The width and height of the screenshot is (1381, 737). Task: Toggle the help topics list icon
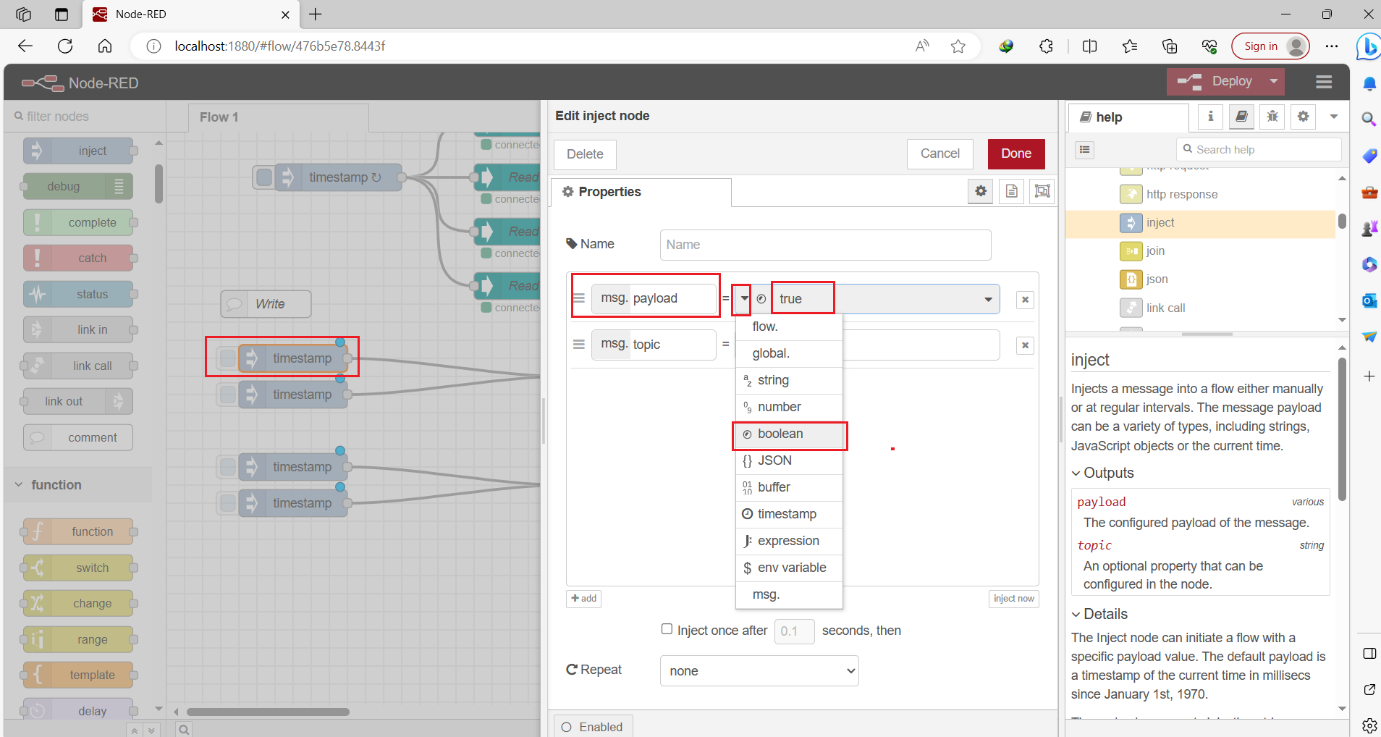[1086, 149]
